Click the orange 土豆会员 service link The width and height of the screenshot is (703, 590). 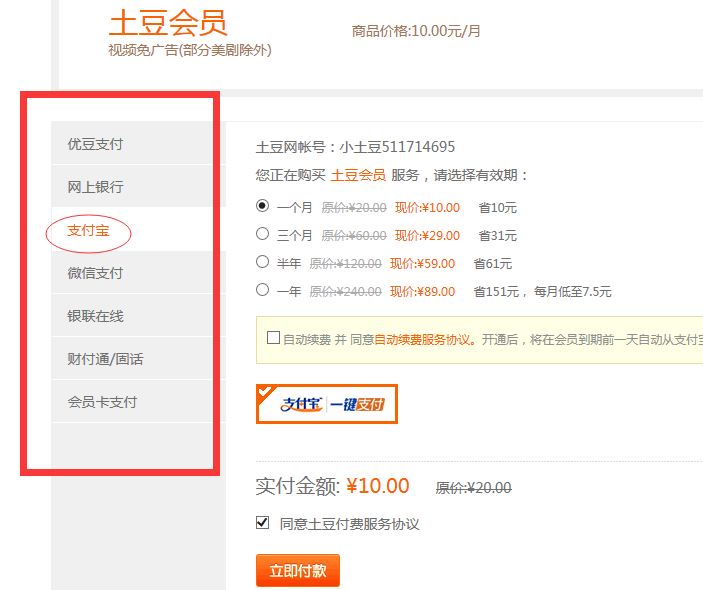click(358, 175)
